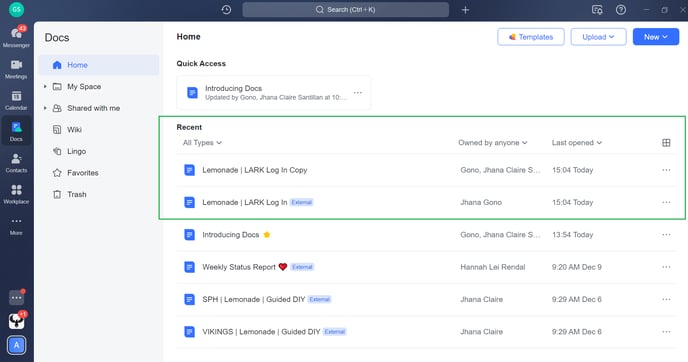Click the Templates button
The height and width of the screenshot is (362, 688).
(x=531, y=37)
